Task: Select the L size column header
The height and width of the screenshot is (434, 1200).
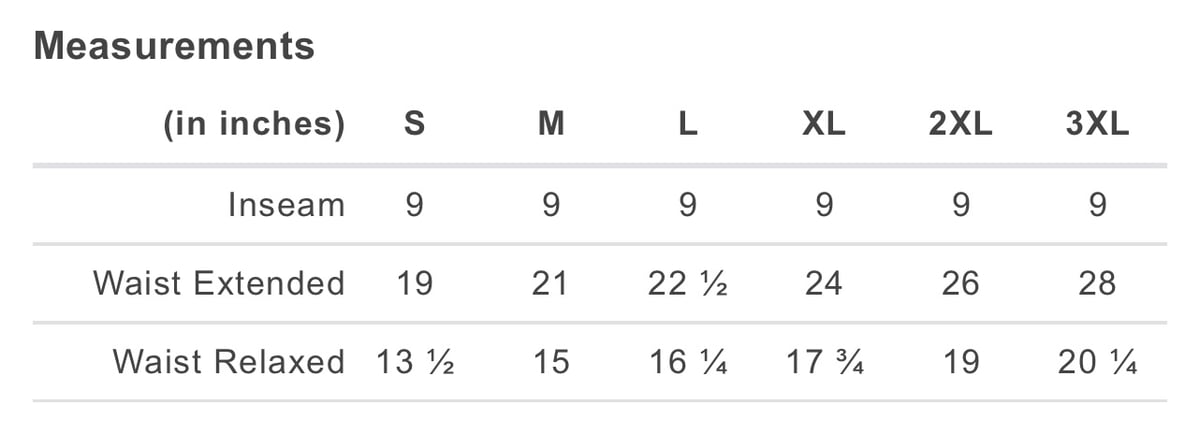Action: [687, 124]
